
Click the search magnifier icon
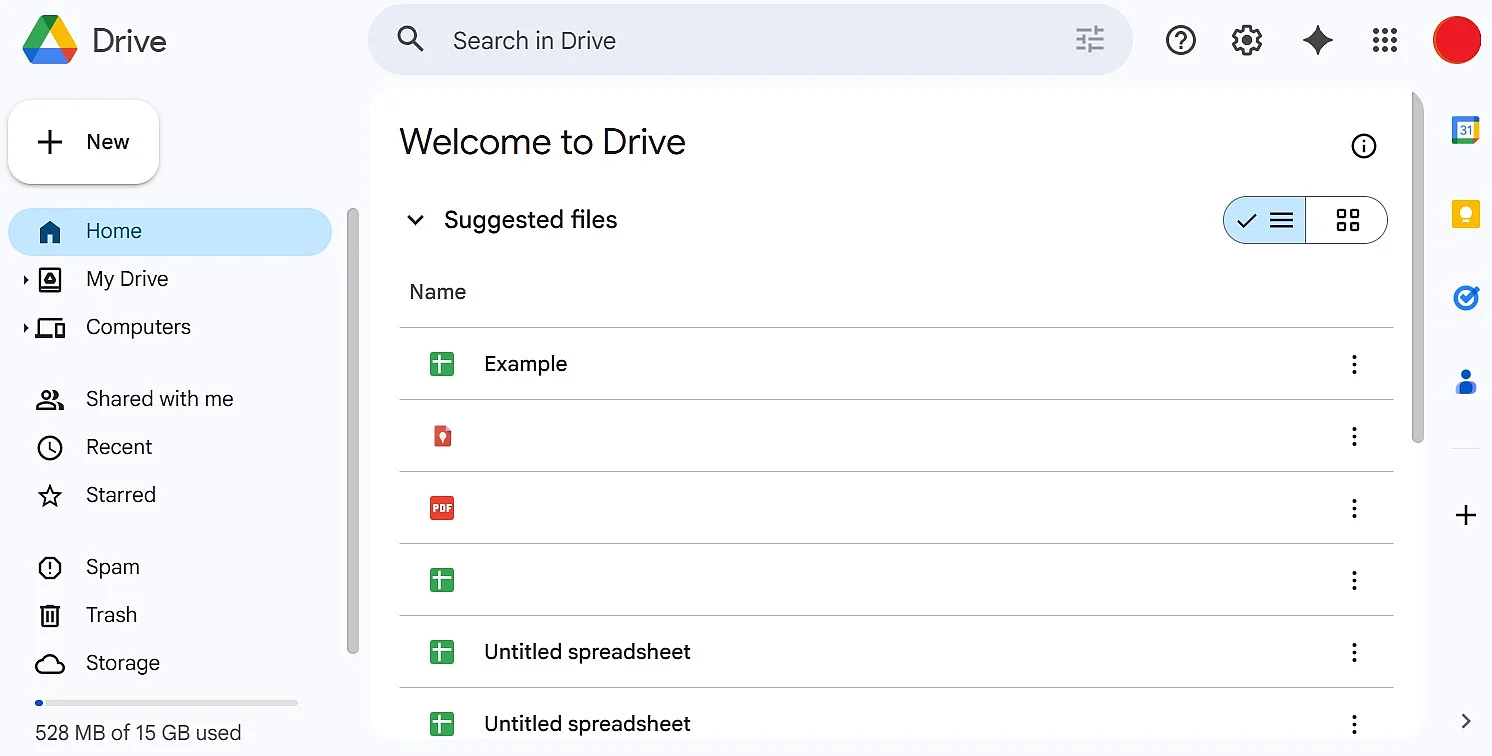[x=410, y=40]
